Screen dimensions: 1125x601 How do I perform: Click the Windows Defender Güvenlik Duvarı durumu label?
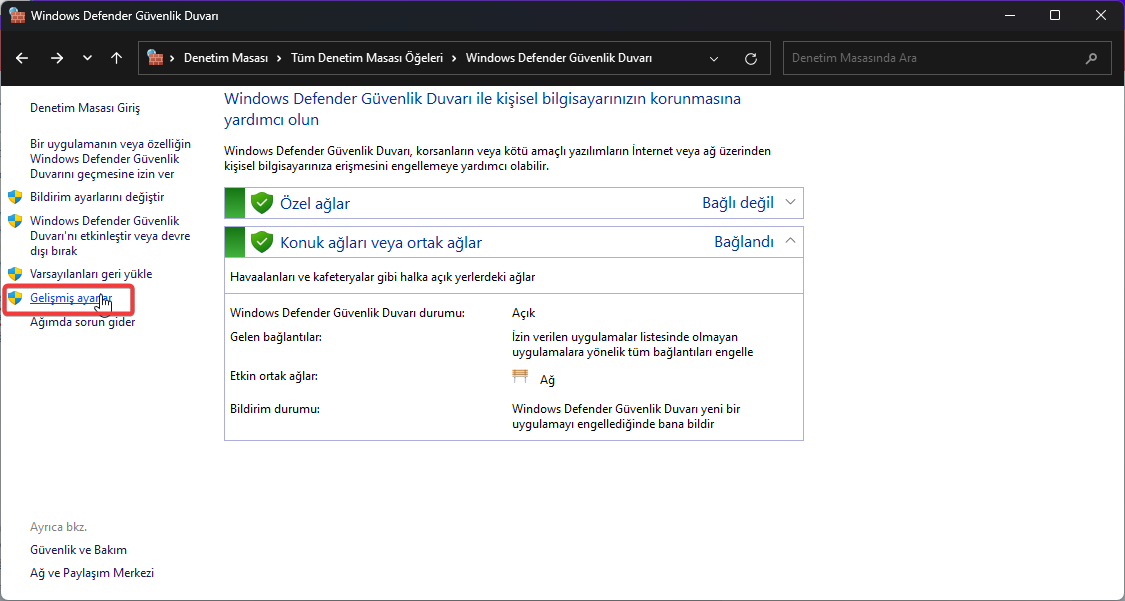[347, 313]
